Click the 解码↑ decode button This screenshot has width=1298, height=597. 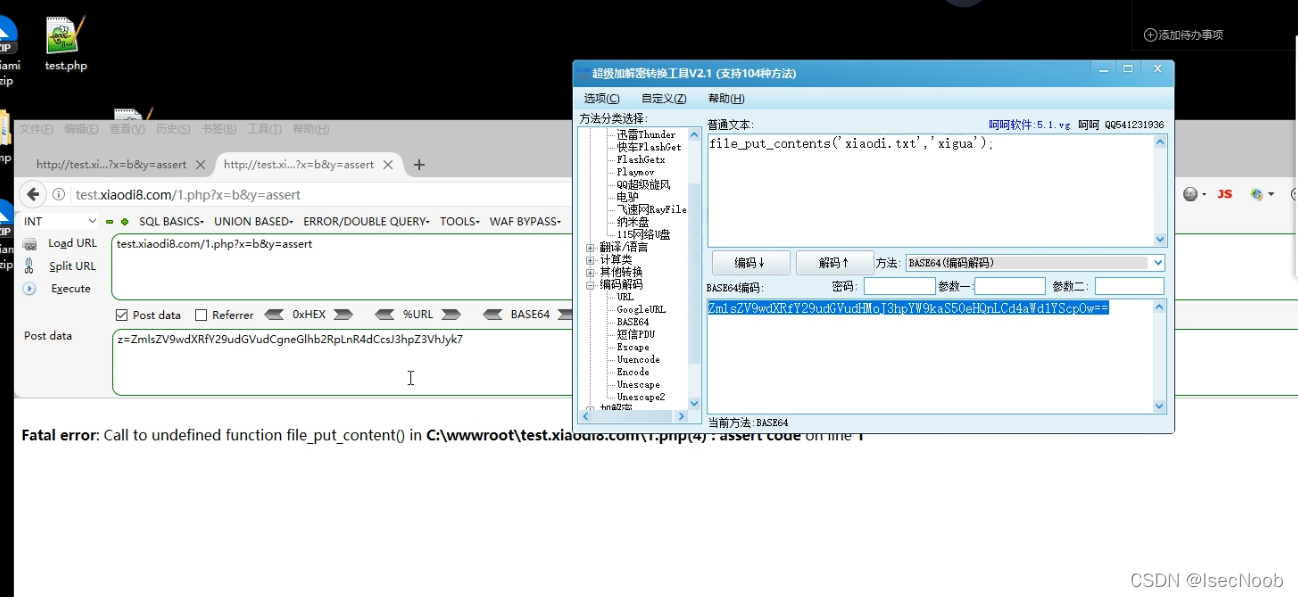(x=835, y=263)
